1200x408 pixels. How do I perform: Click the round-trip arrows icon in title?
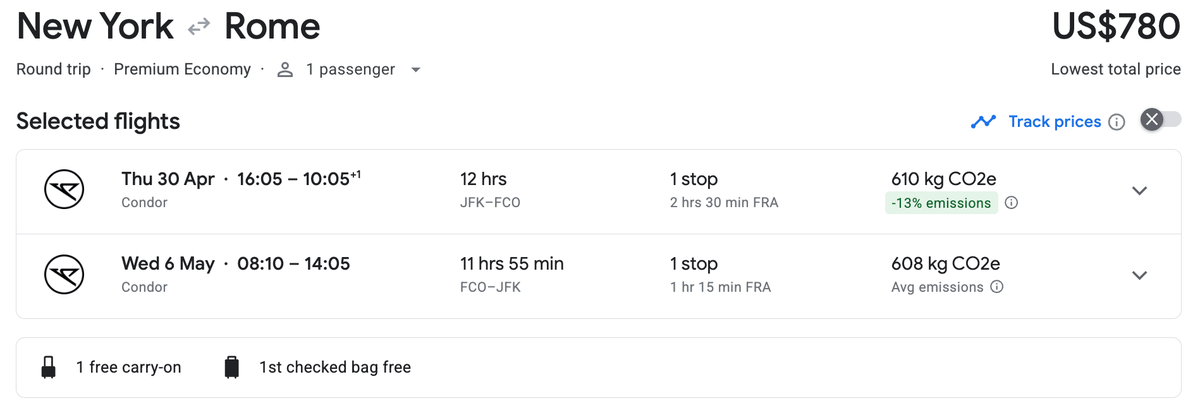(x=199, y=27)
